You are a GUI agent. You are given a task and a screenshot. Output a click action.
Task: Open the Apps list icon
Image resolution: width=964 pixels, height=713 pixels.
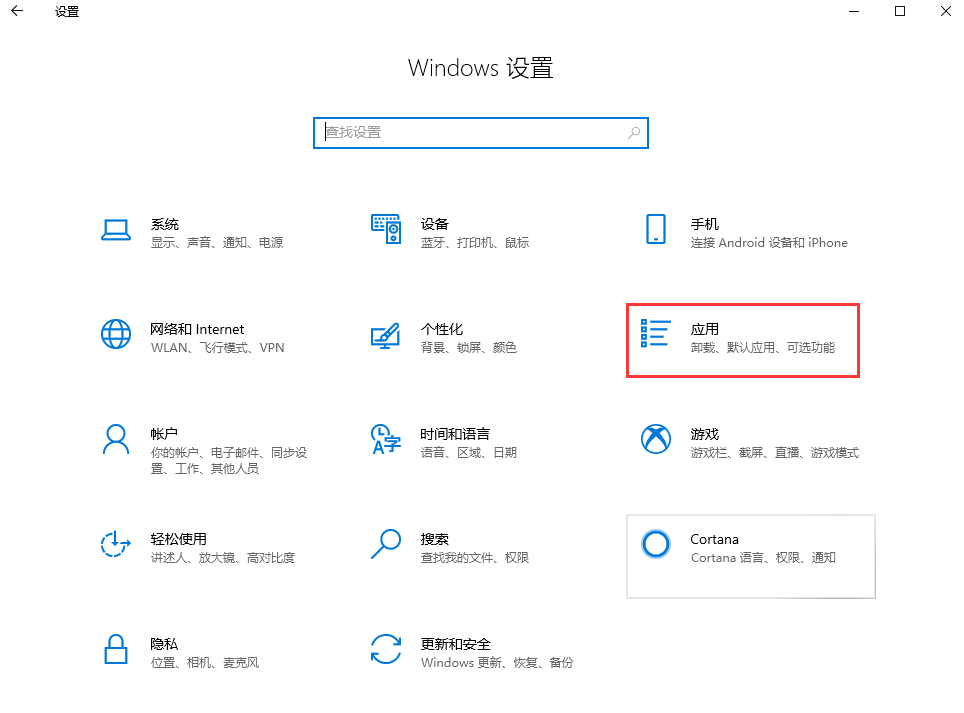point(655,333)
